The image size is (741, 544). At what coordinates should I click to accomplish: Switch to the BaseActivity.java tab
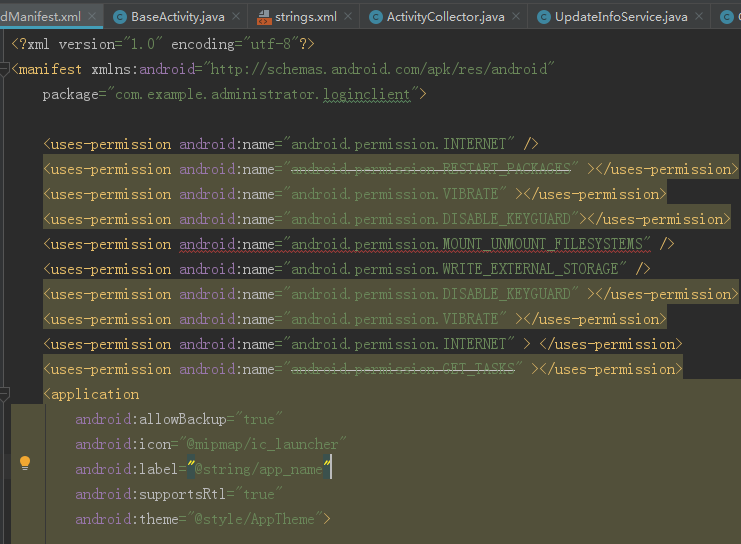(x=177, y=17)
